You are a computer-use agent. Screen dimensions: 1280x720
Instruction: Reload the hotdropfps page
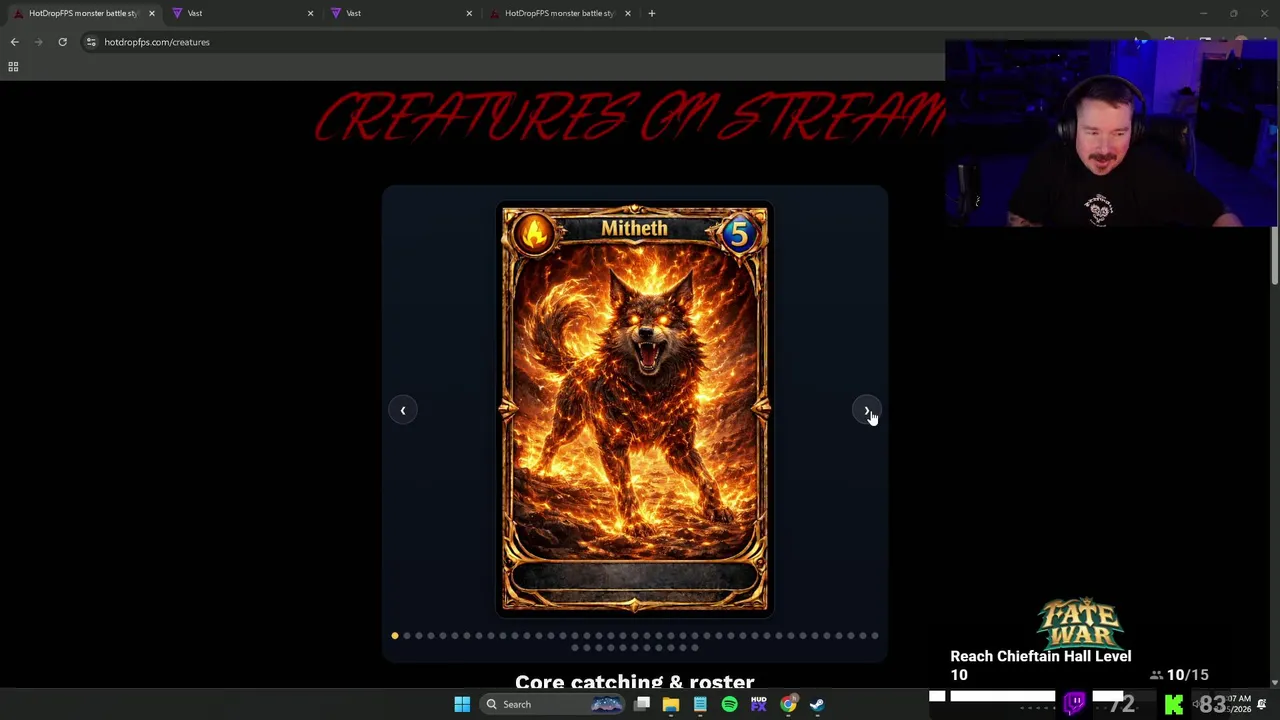62,42
